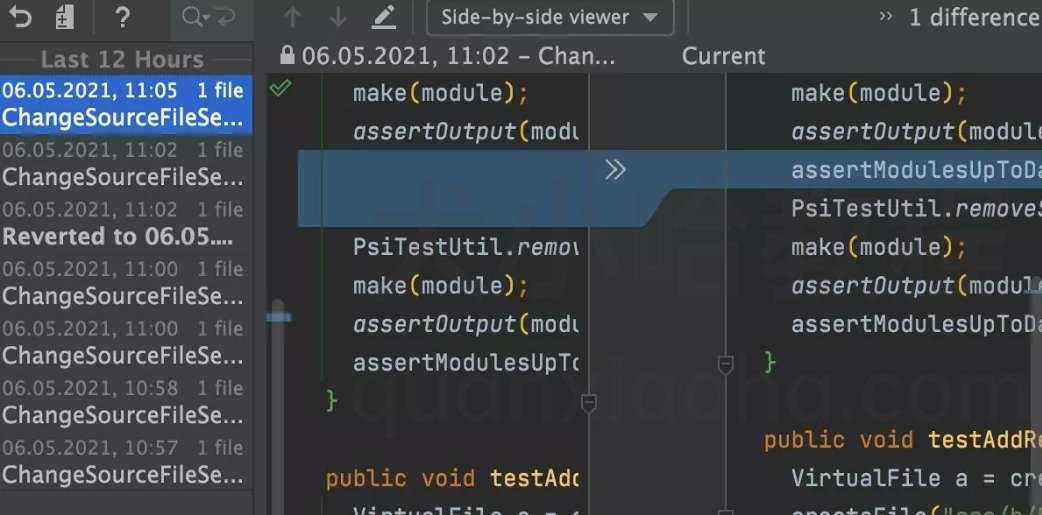Click the blue change marker on scrollbar
The image size is (1042, 515).
click(278, 317)
